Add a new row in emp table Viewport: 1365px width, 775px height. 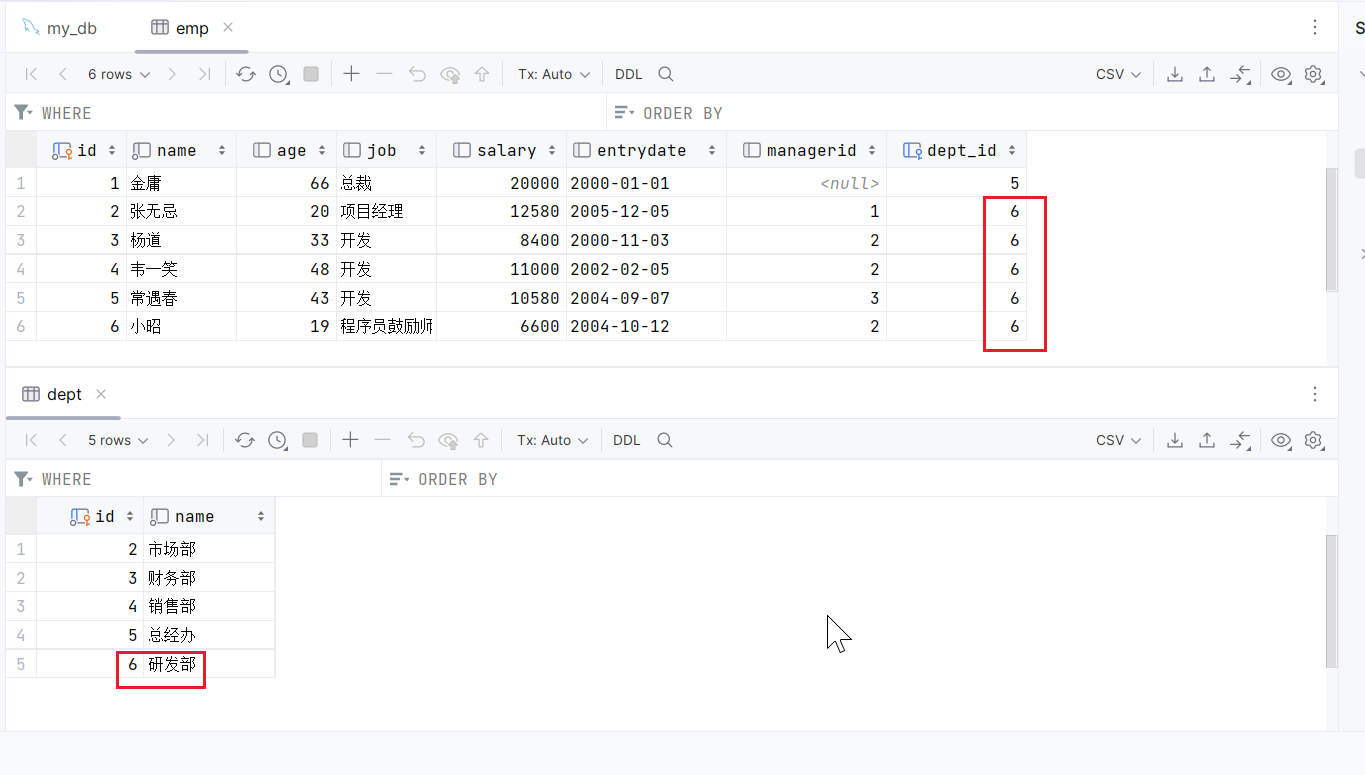coord(351,74)
